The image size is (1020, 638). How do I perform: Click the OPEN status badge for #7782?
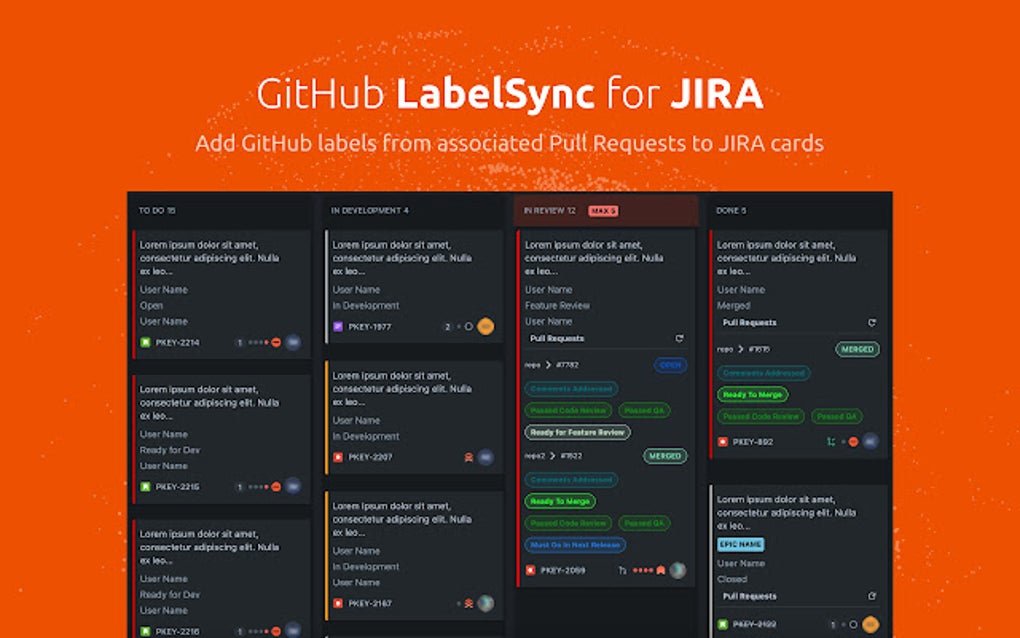(x=670, y=365)
